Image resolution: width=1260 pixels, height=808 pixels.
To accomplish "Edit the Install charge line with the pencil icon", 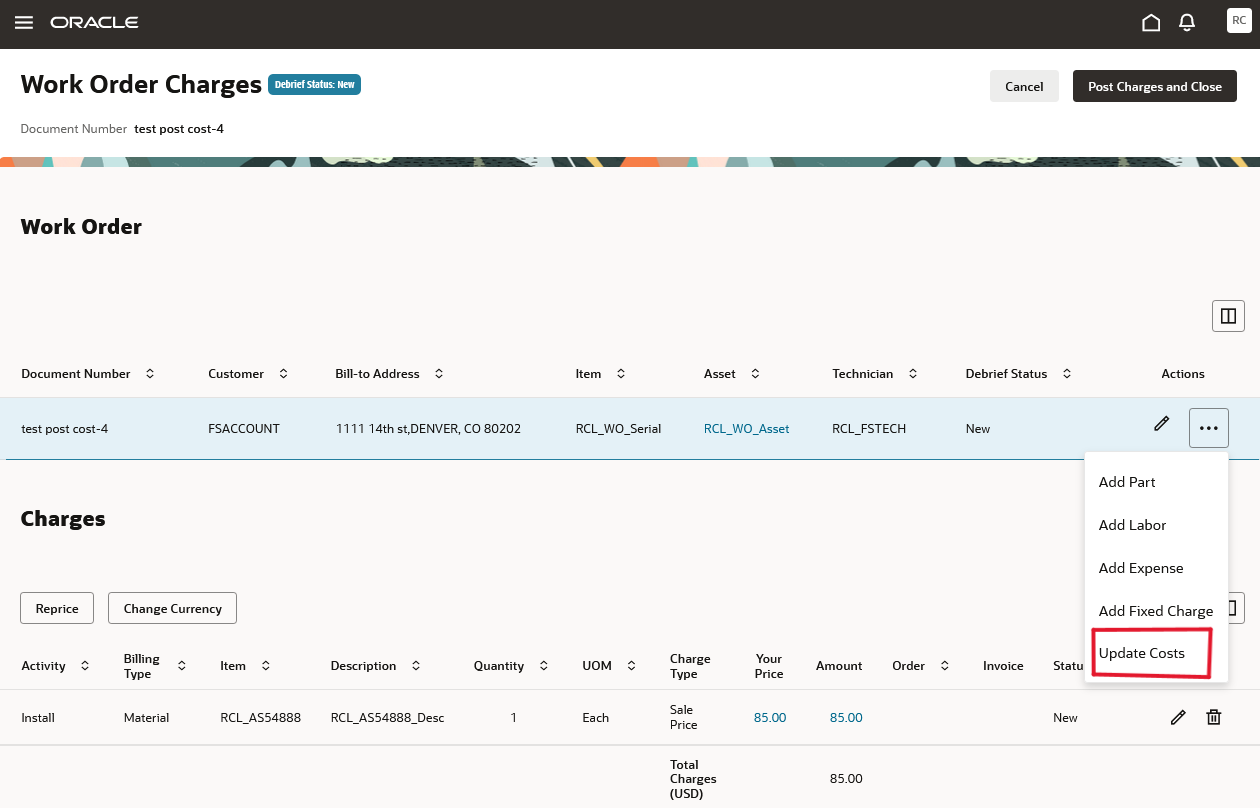I will (x=1178, y=717).
